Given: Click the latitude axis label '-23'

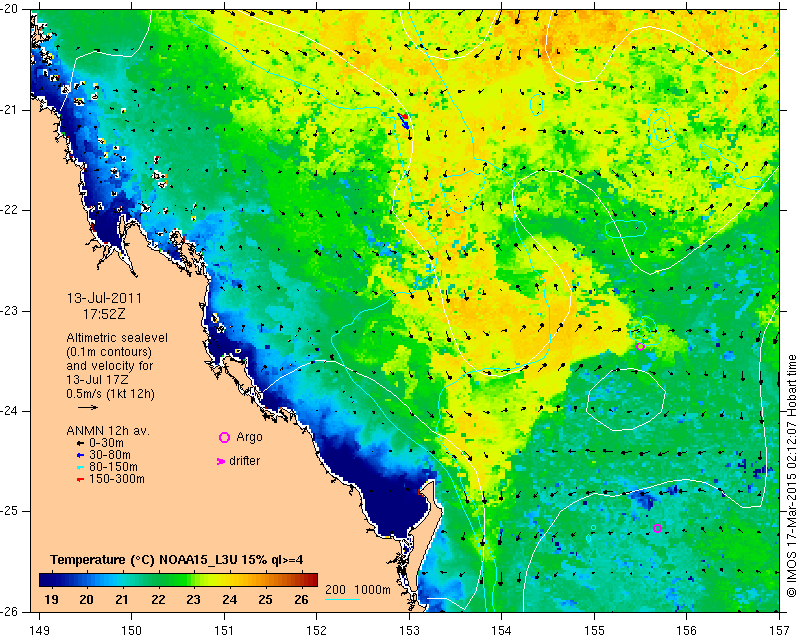Looking at the screenshot, I should [9, 311].
